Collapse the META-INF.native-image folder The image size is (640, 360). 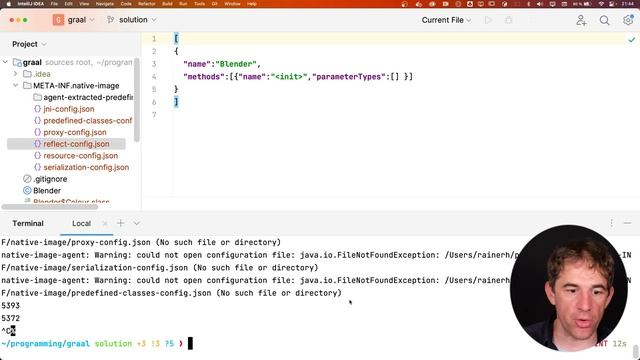(16, 85)
